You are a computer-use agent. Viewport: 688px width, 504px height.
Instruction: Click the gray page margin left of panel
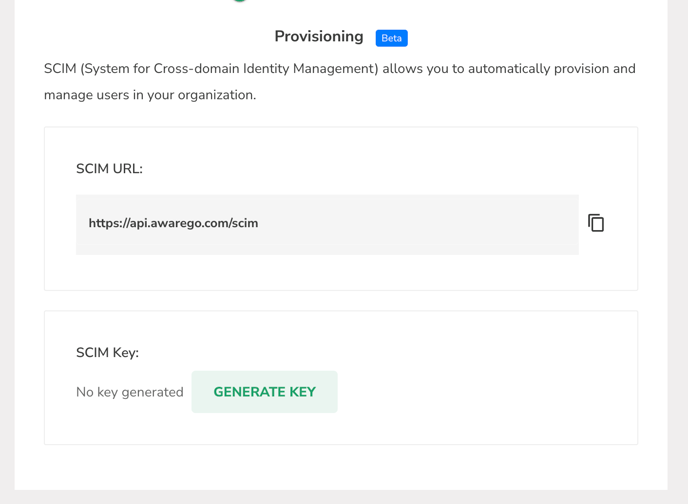click(x=7, y=250)
